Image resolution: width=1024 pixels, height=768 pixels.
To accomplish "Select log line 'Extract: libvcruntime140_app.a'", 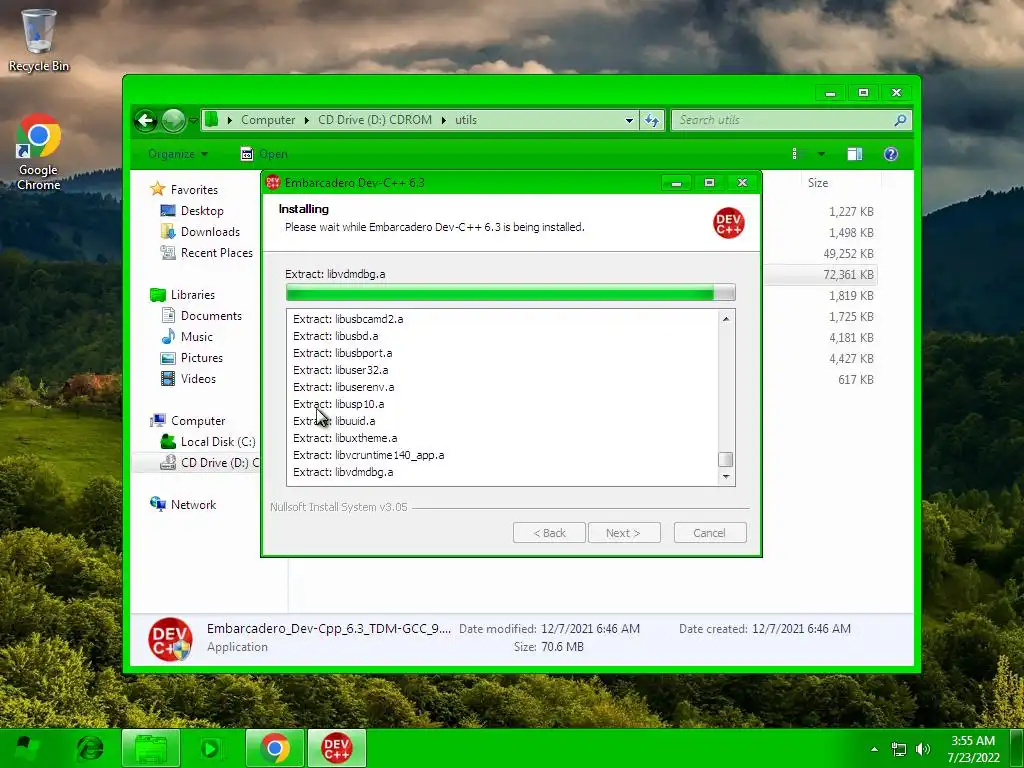I will pyautogui.click(x=368, y=455).
